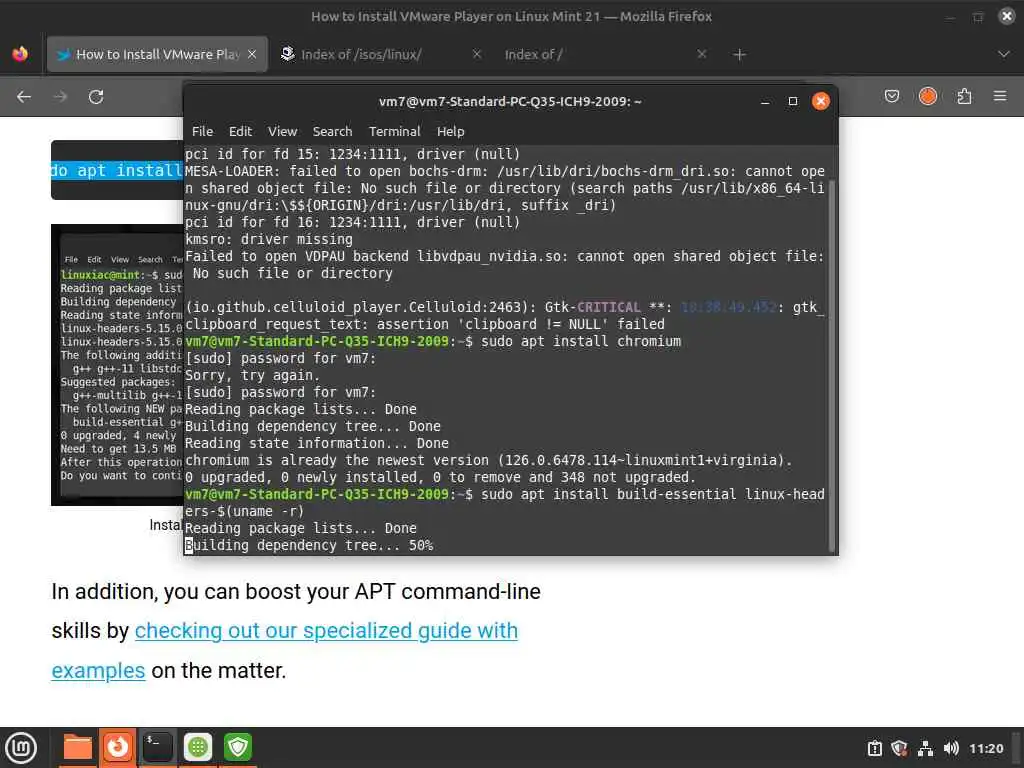The width and height of the screenshot is (1024, 768).
Task: Open the orange Firefox account icon
Action: pos(927,97)
